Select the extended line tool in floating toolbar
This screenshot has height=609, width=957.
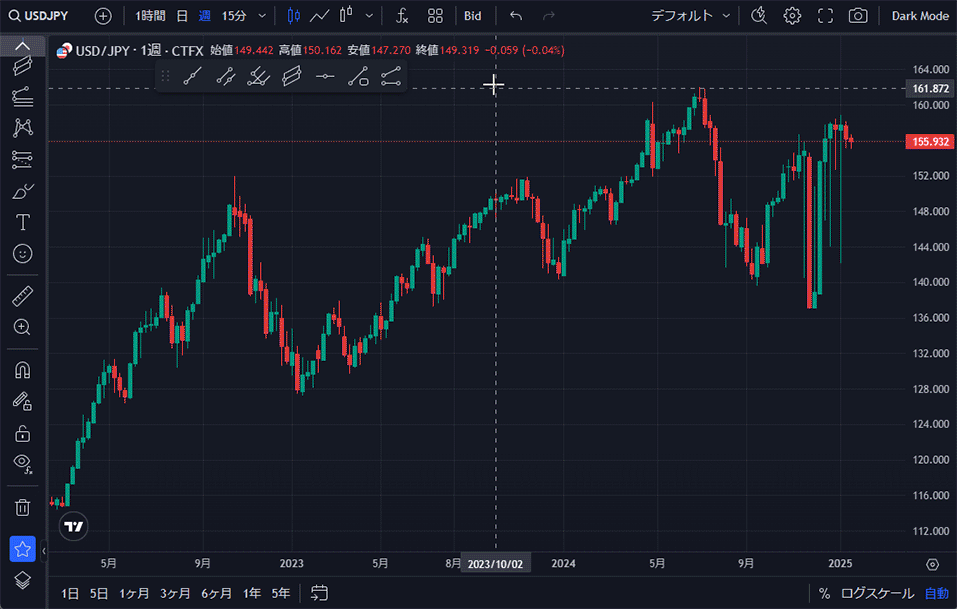point(259,77)
